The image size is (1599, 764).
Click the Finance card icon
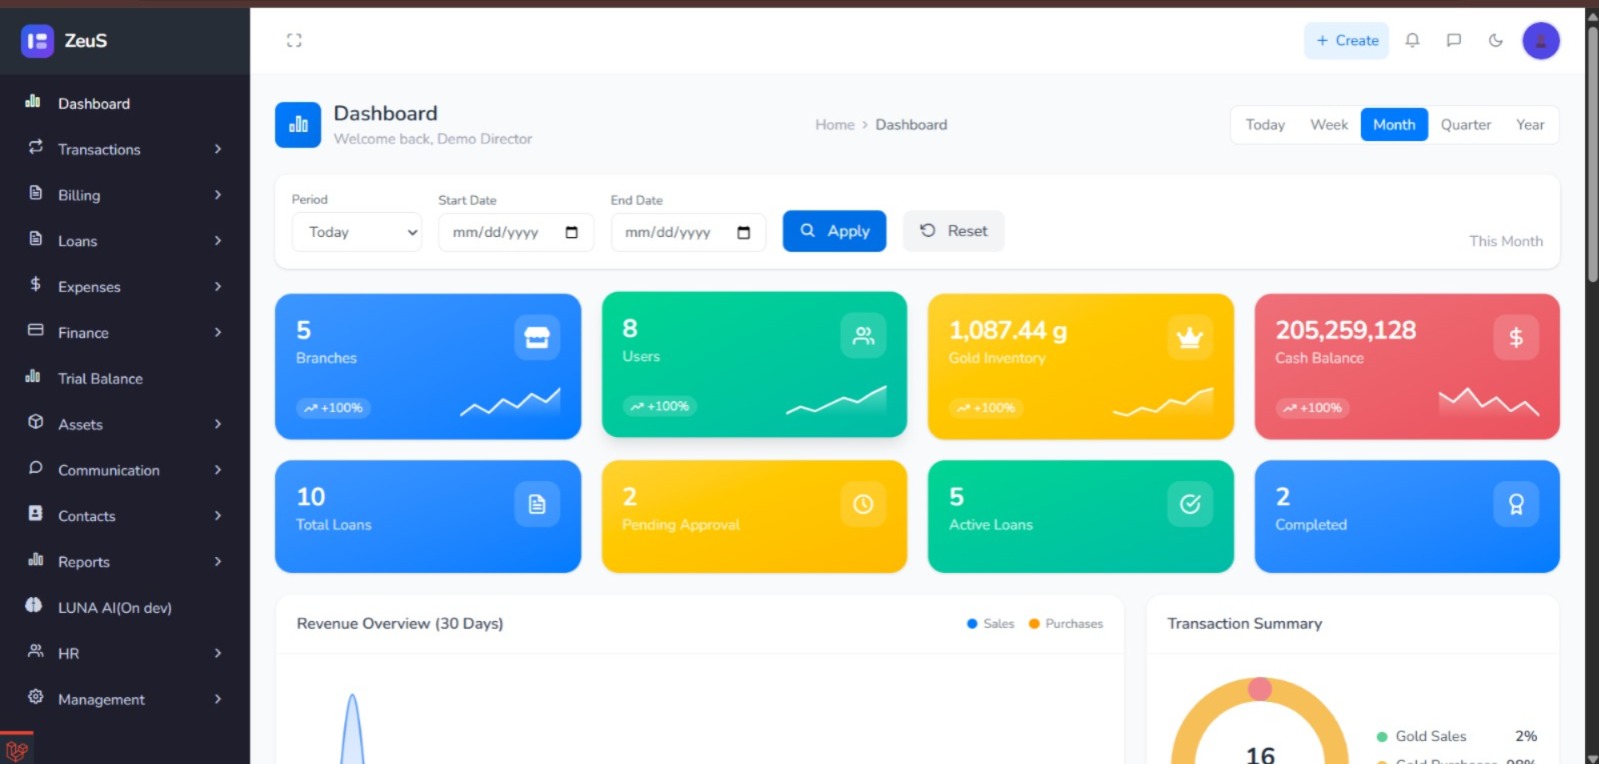click(x=36, y=329)
